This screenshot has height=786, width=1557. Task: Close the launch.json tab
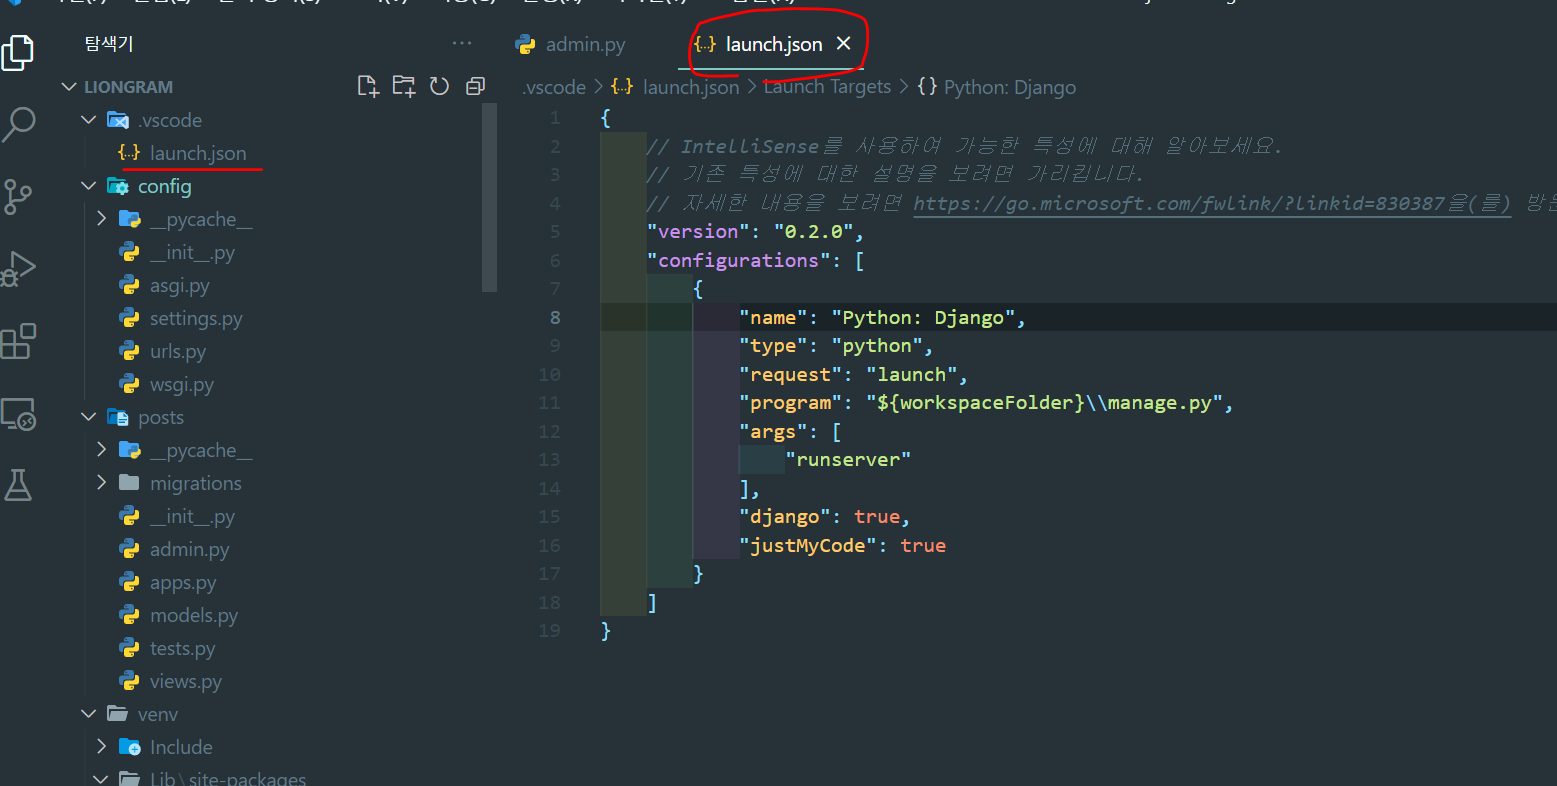[843, 43]
